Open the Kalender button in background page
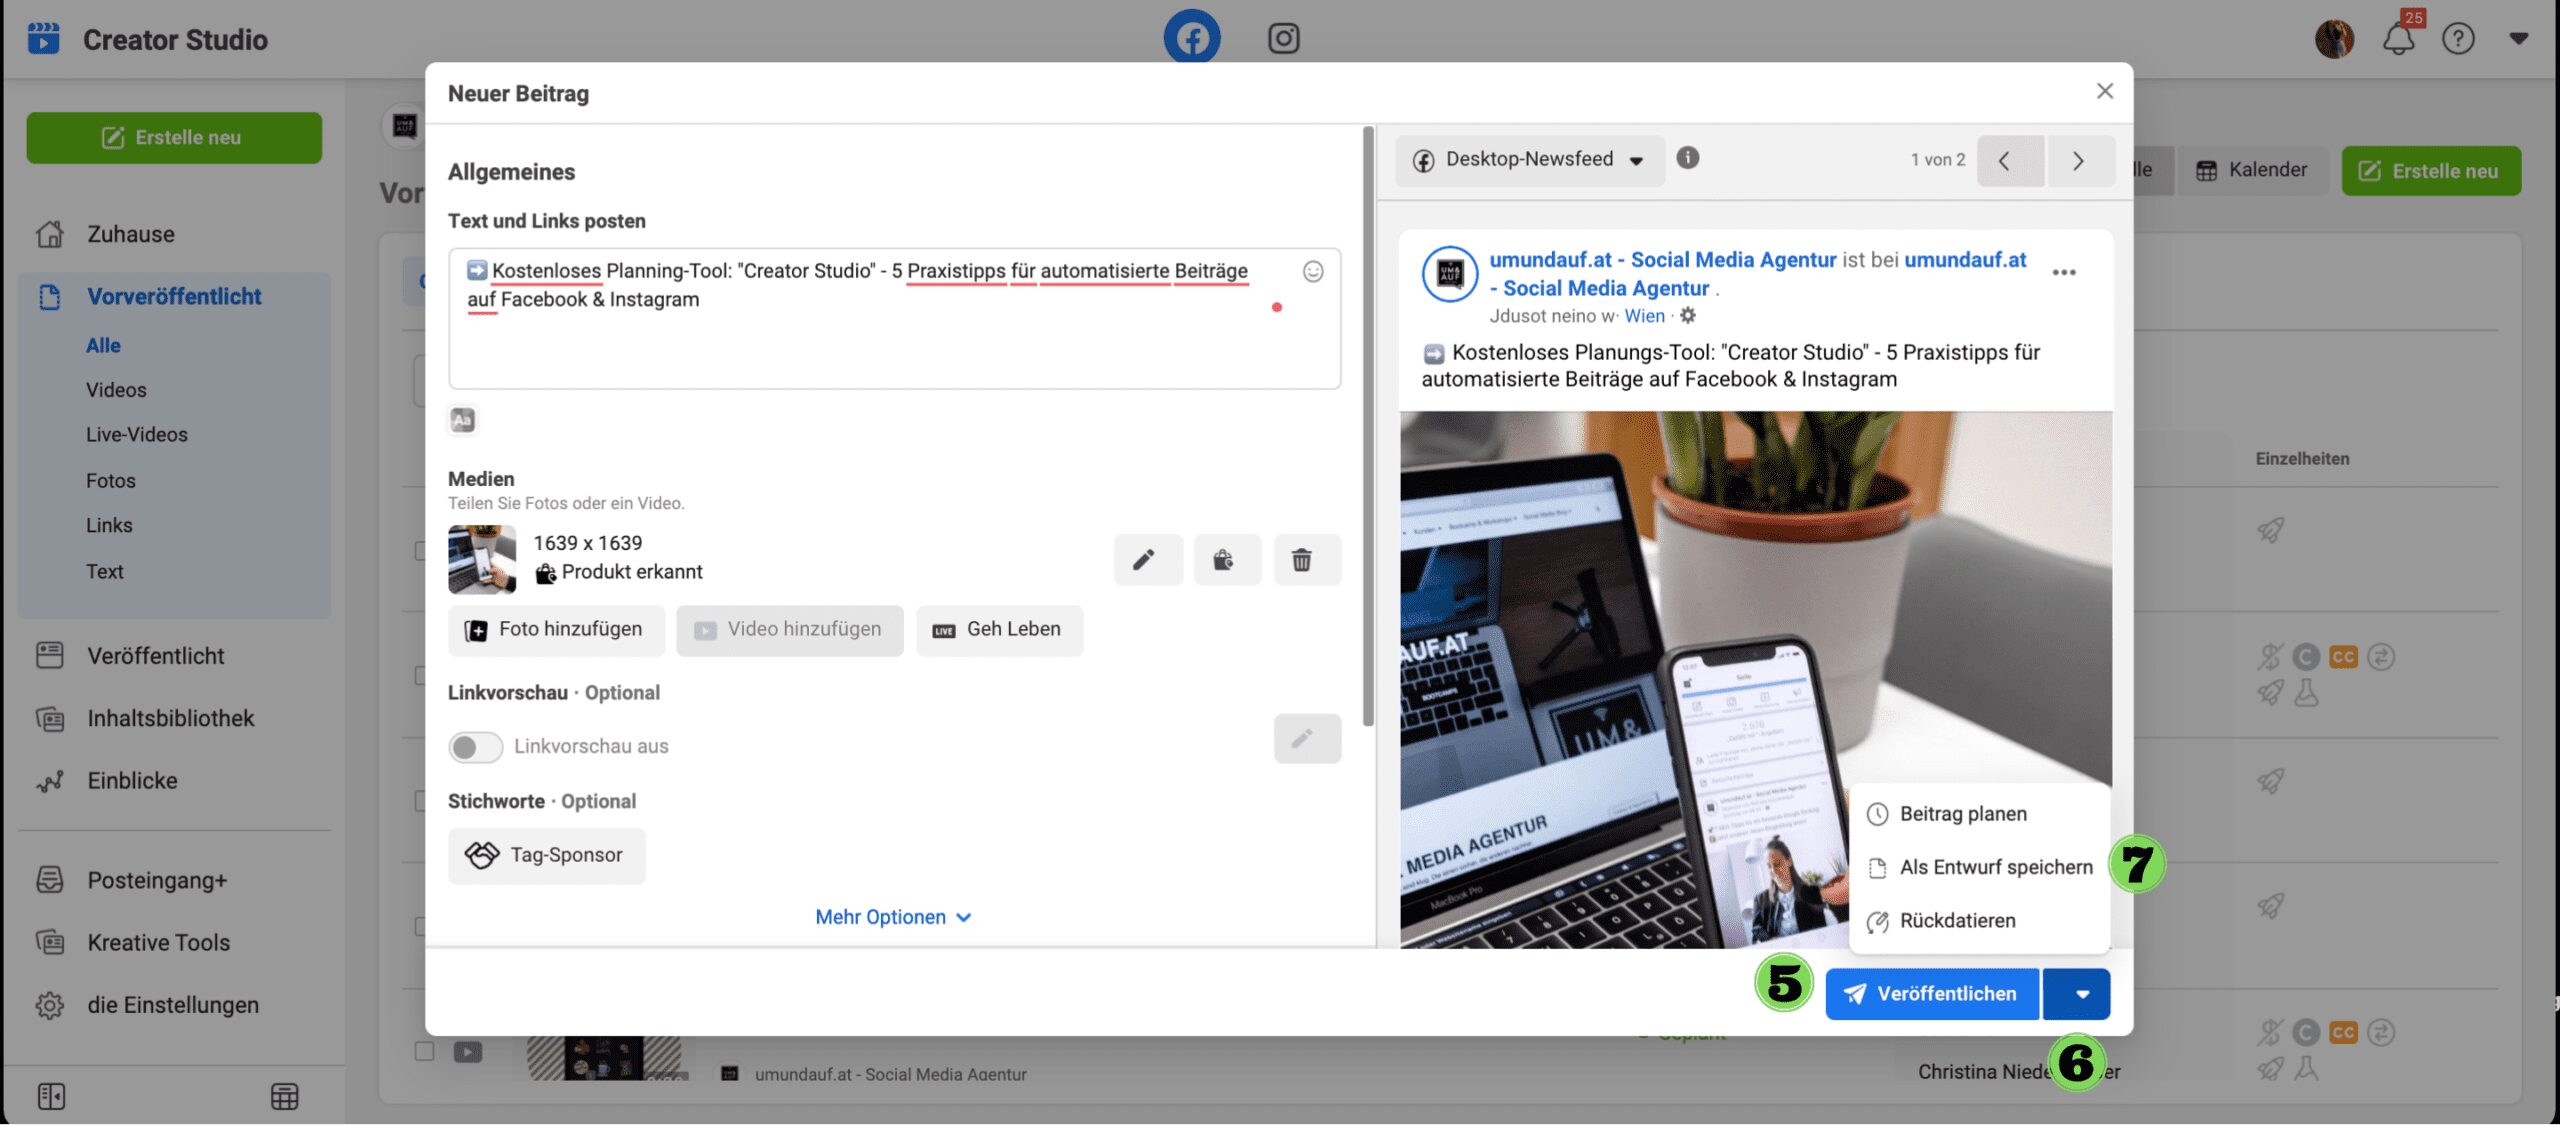This screenshot has height=1125, width=2560. 2252,171
